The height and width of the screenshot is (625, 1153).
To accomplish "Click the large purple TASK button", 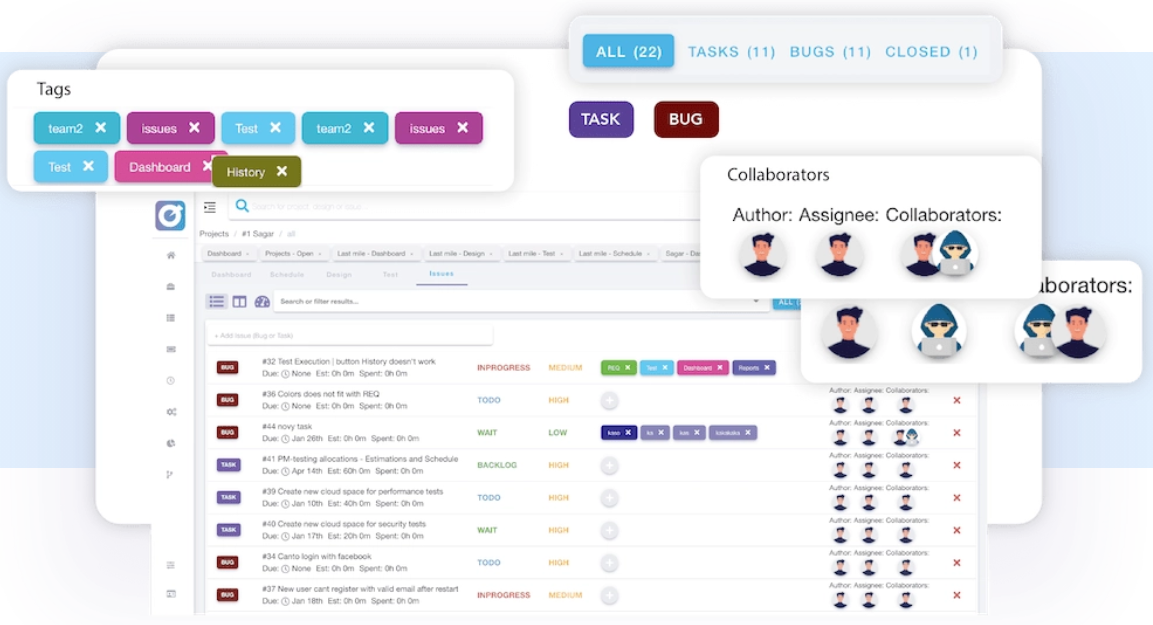I will 601,119.
